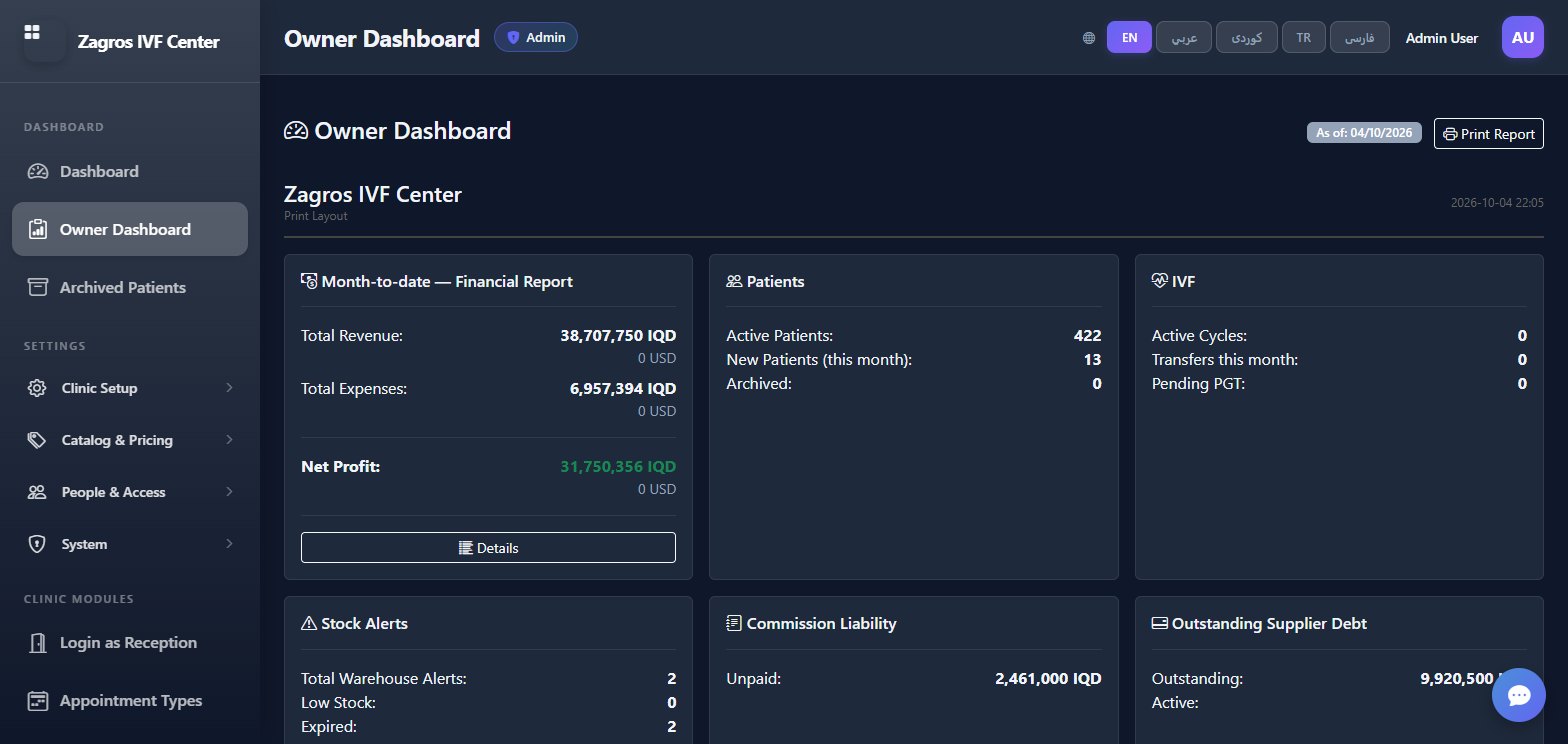Select Owner Dashboard in the sidebar

[x=130, y=229]
